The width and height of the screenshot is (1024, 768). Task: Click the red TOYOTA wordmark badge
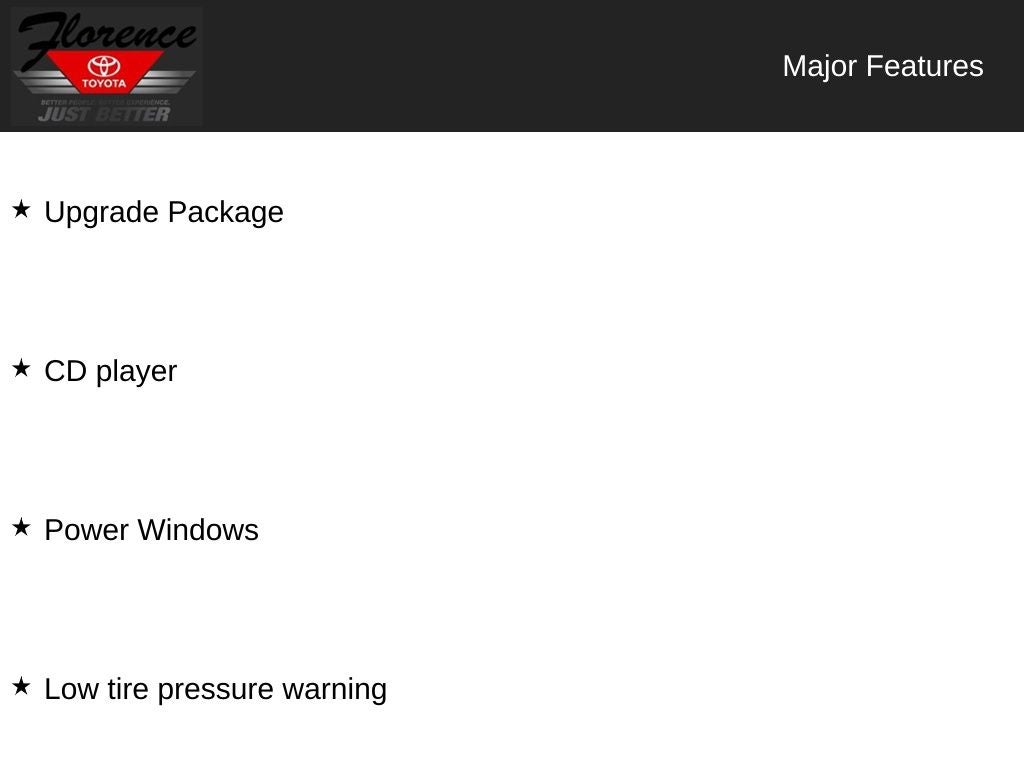(x=104, y=83)
